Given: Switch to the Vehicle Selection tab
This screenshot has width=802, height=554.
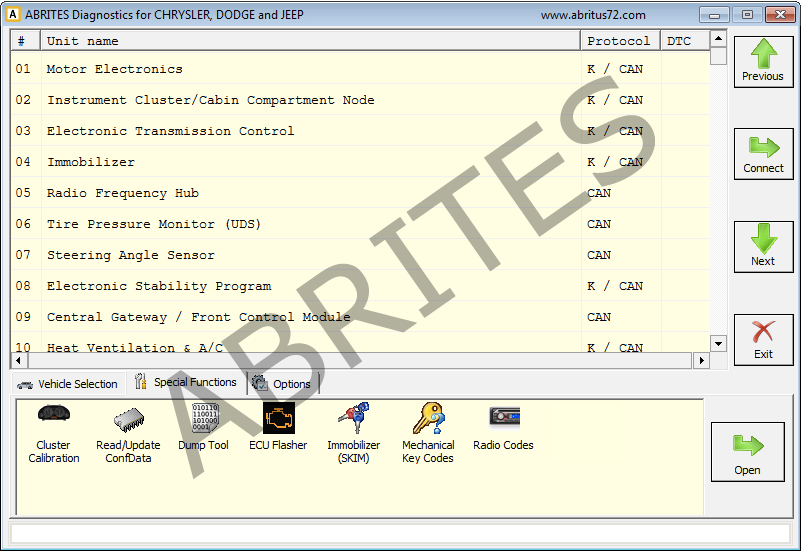Looking at the screenshot, I should (68, 384).
